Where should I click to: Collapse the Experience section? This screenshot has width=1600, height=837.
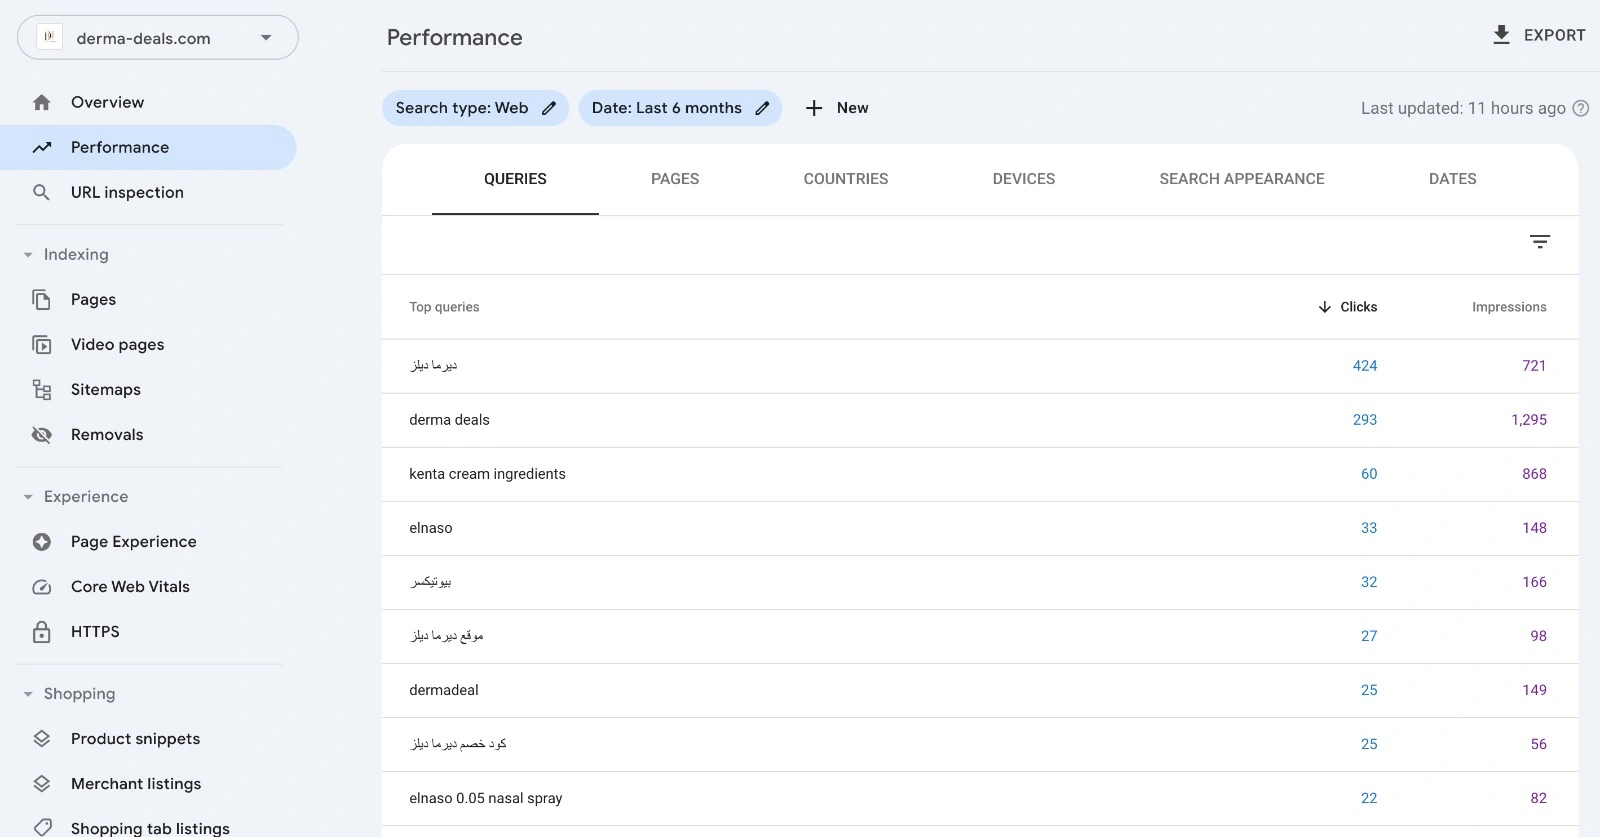click(28, 496)
